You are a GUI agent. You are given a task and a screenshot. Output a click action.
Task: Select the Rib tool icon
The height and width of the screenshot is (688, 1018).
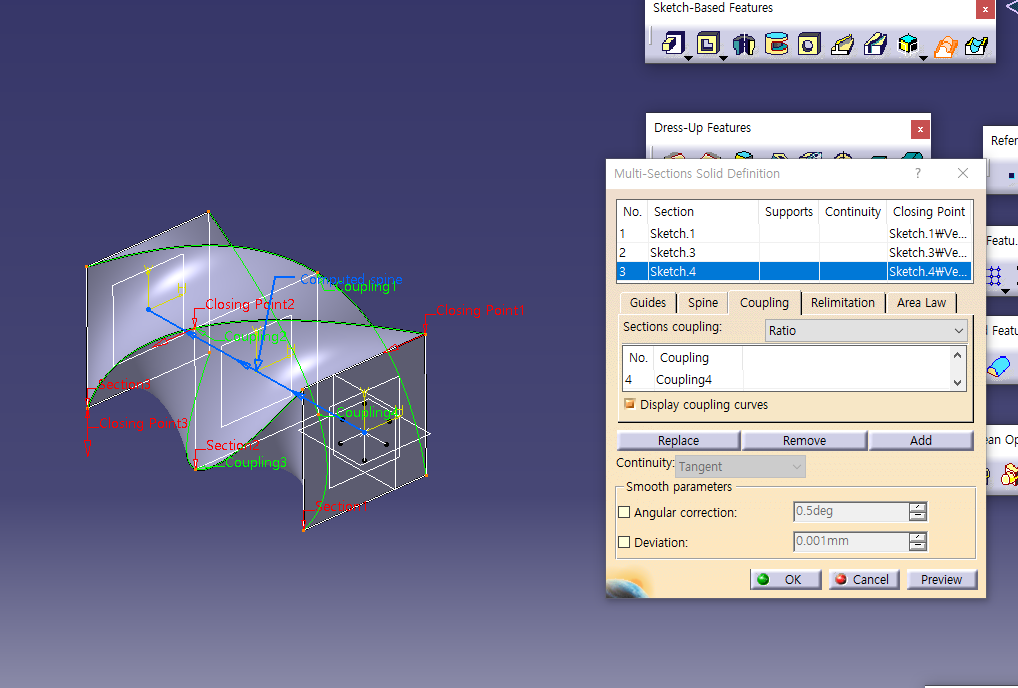[842, 43]
